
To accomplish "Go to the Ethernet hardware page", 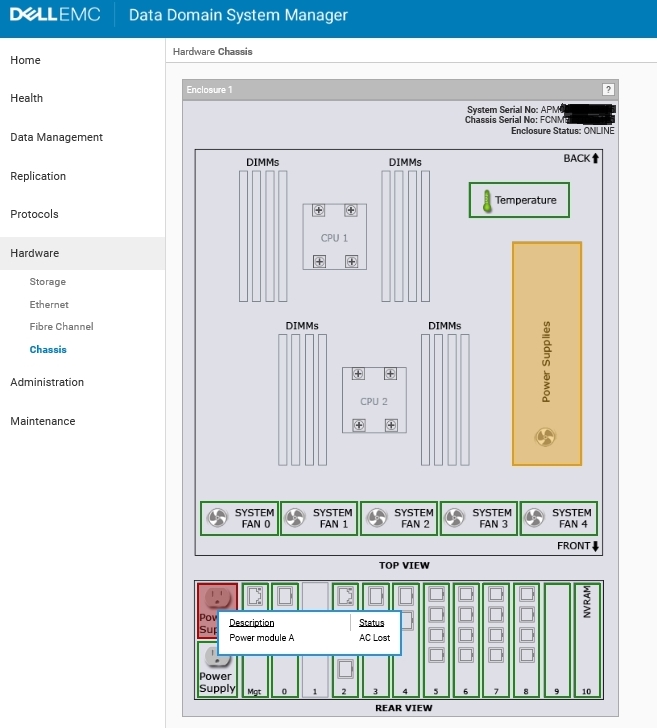I will tap(49, 305).
